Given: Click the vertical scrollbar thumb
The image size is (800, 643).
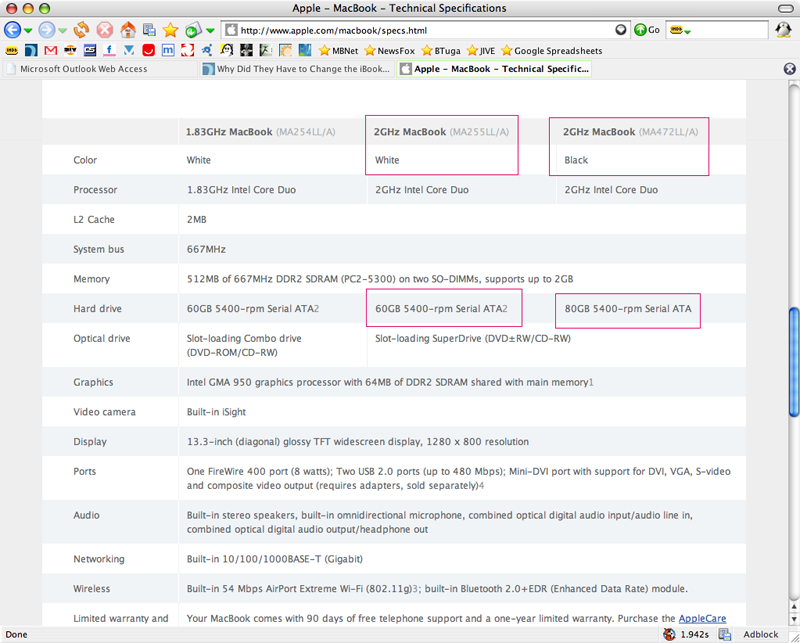Looking at the screenshot, I should (794, 362).
